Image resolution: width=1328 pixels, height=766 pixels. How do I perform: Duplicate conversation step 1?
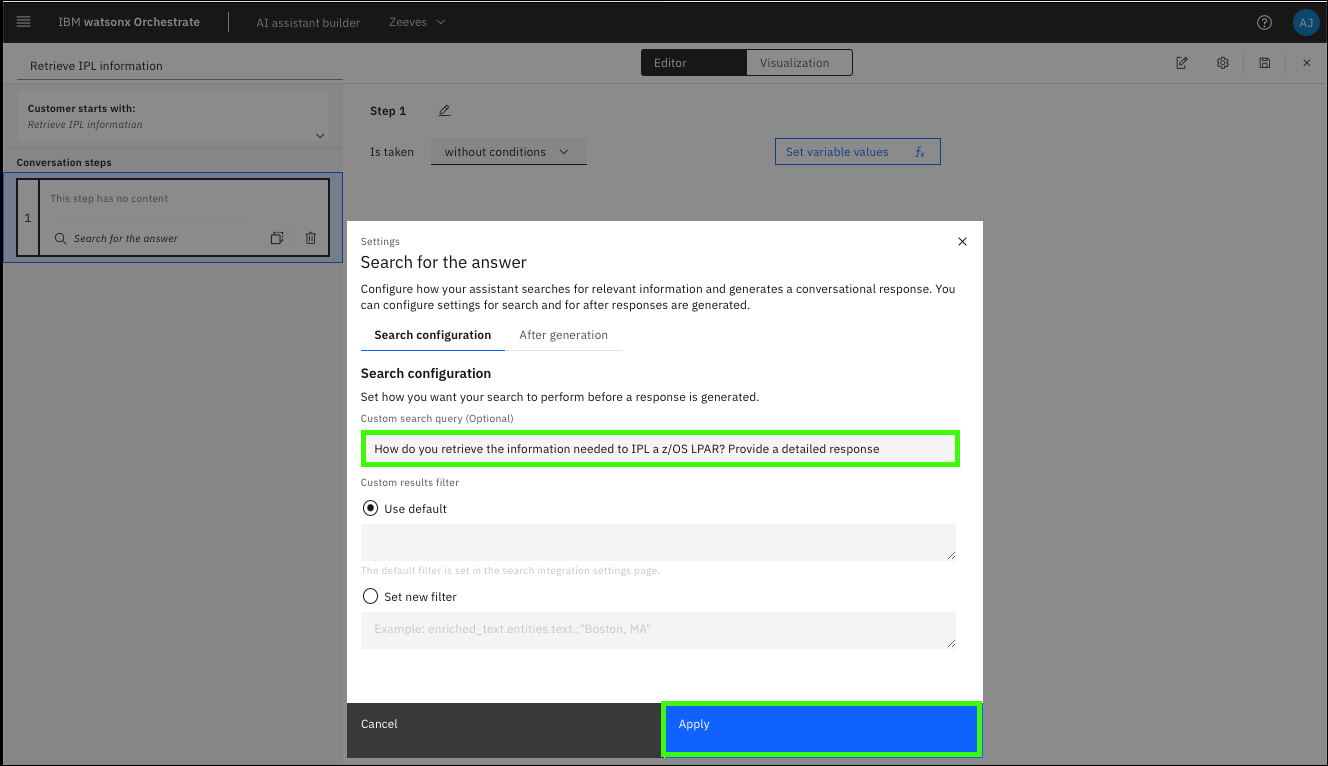(x=277, y=238)
